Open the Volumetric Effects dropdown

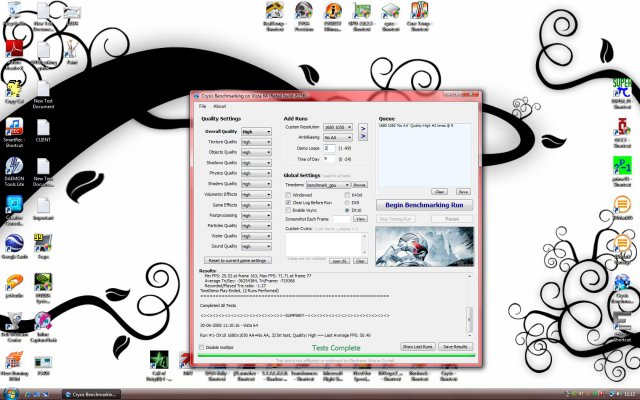(x=256, y=195)
